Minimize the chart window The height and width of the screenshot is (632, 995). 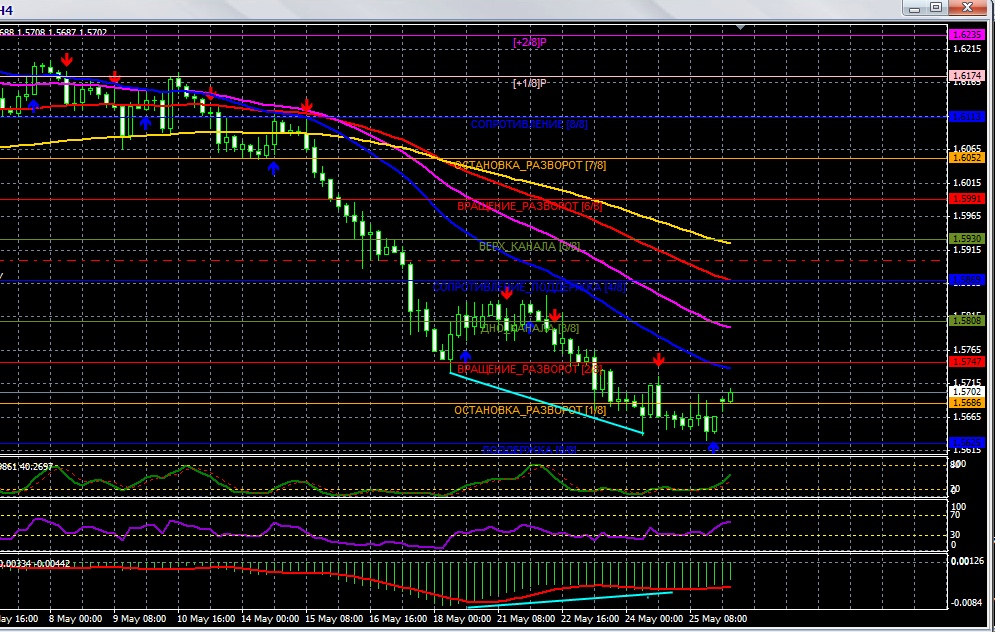pos(912,8)
